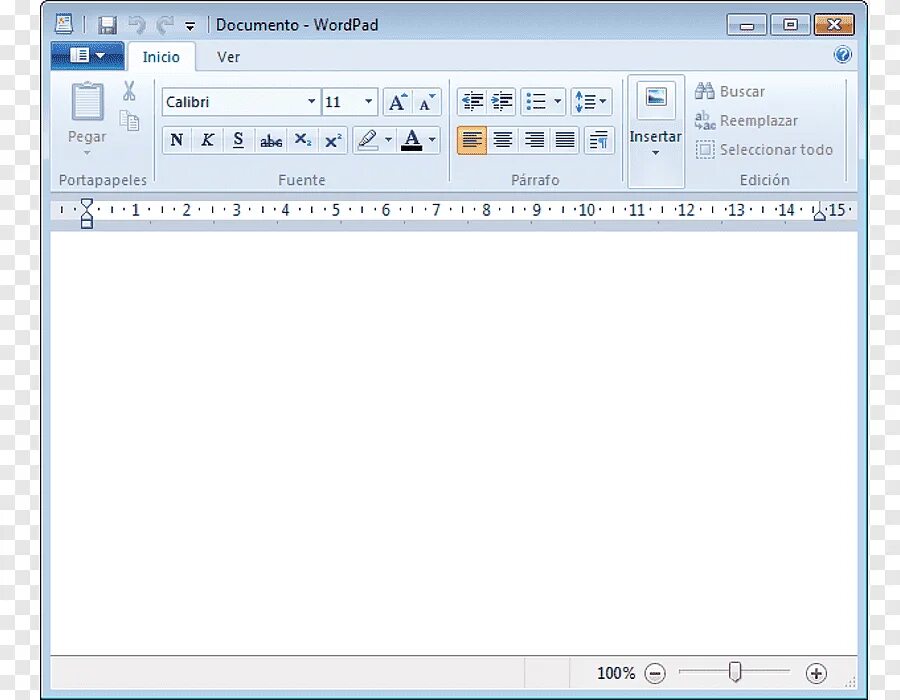
Task: Click Reemplazar to replace text
Action: click(x=746, y=120)
